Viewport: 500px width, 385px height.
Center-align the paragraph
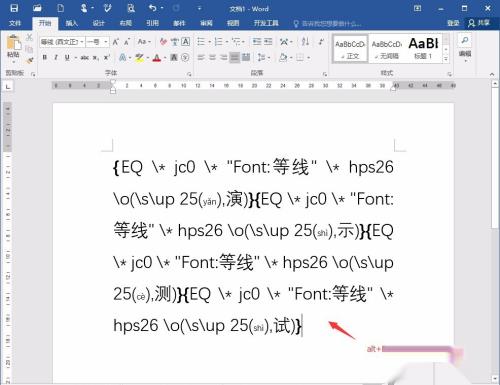[x=212, y=58]
